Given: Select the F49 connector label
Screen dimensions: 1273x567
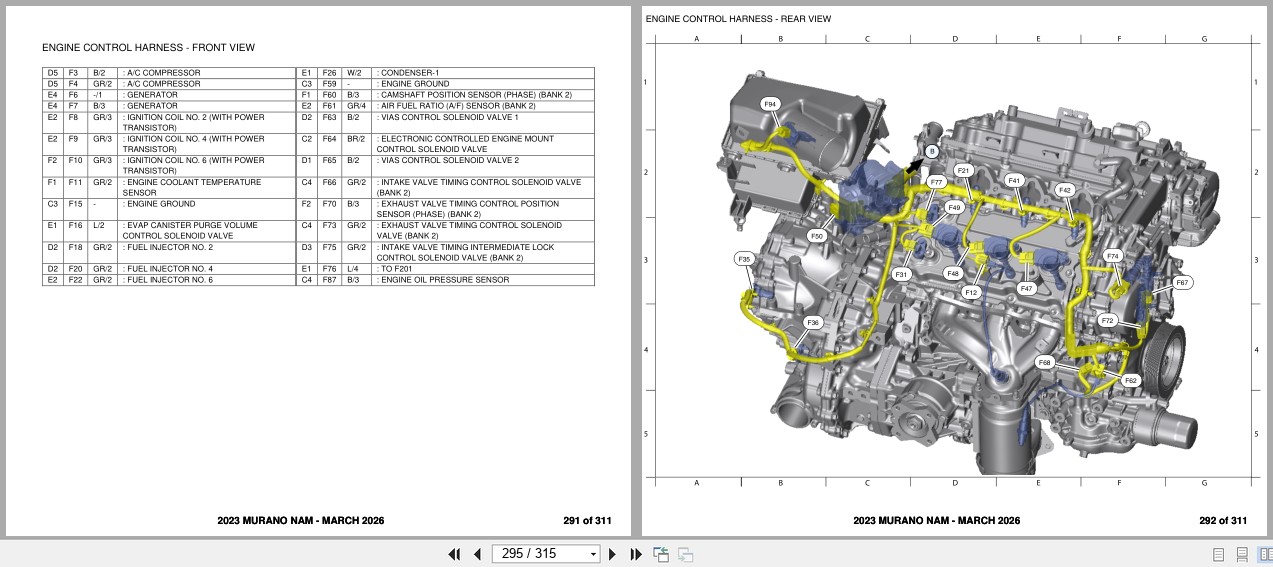Looking at the screenshot, I should coord(954,208).
